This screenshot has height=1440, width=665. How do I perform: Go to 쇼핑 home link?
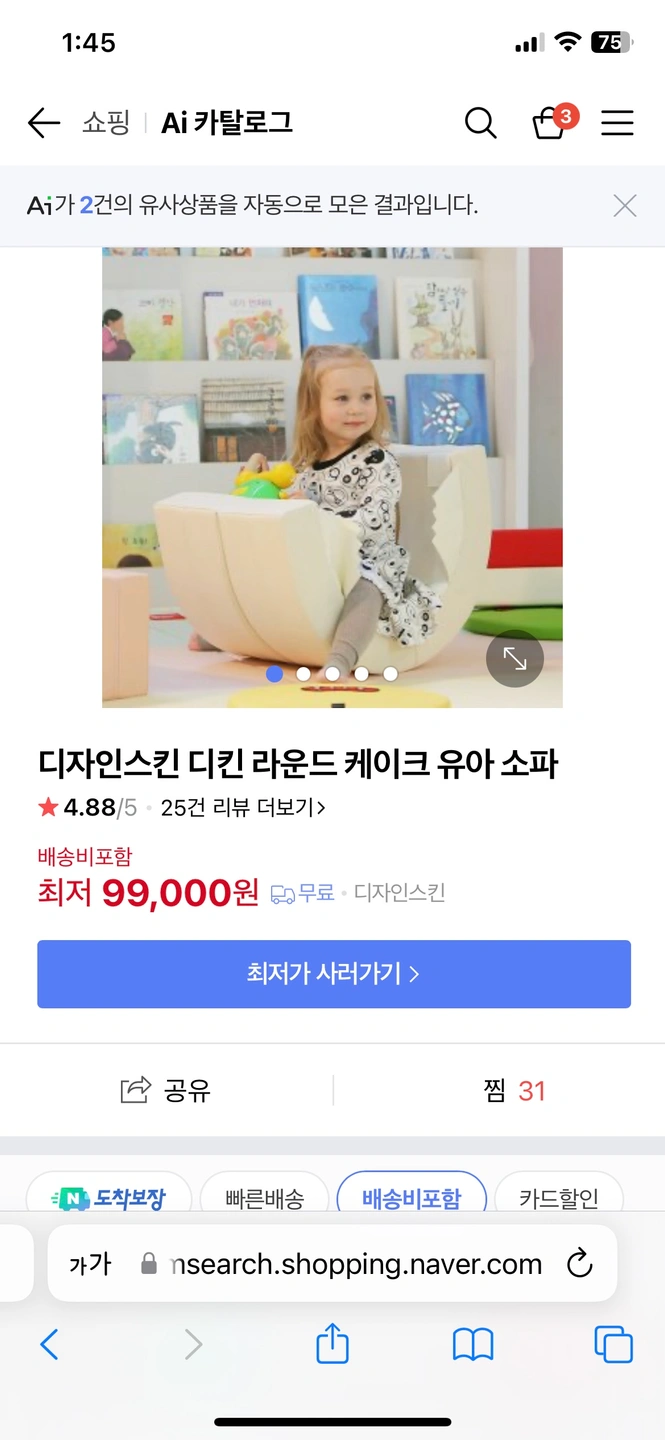[106, 123]
